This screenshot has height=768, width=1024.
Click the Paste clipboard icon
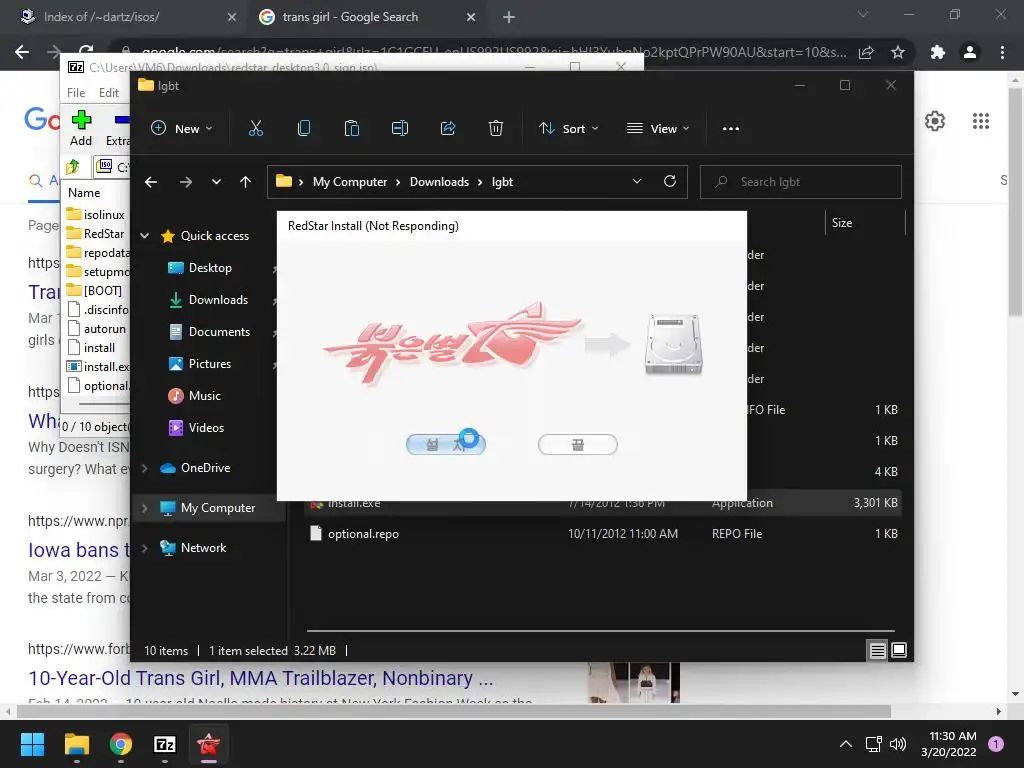[351, 129]
